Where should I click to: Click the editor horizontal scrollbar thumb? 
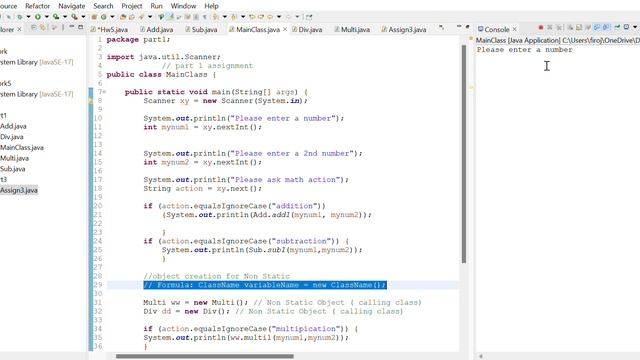point(204,356)
